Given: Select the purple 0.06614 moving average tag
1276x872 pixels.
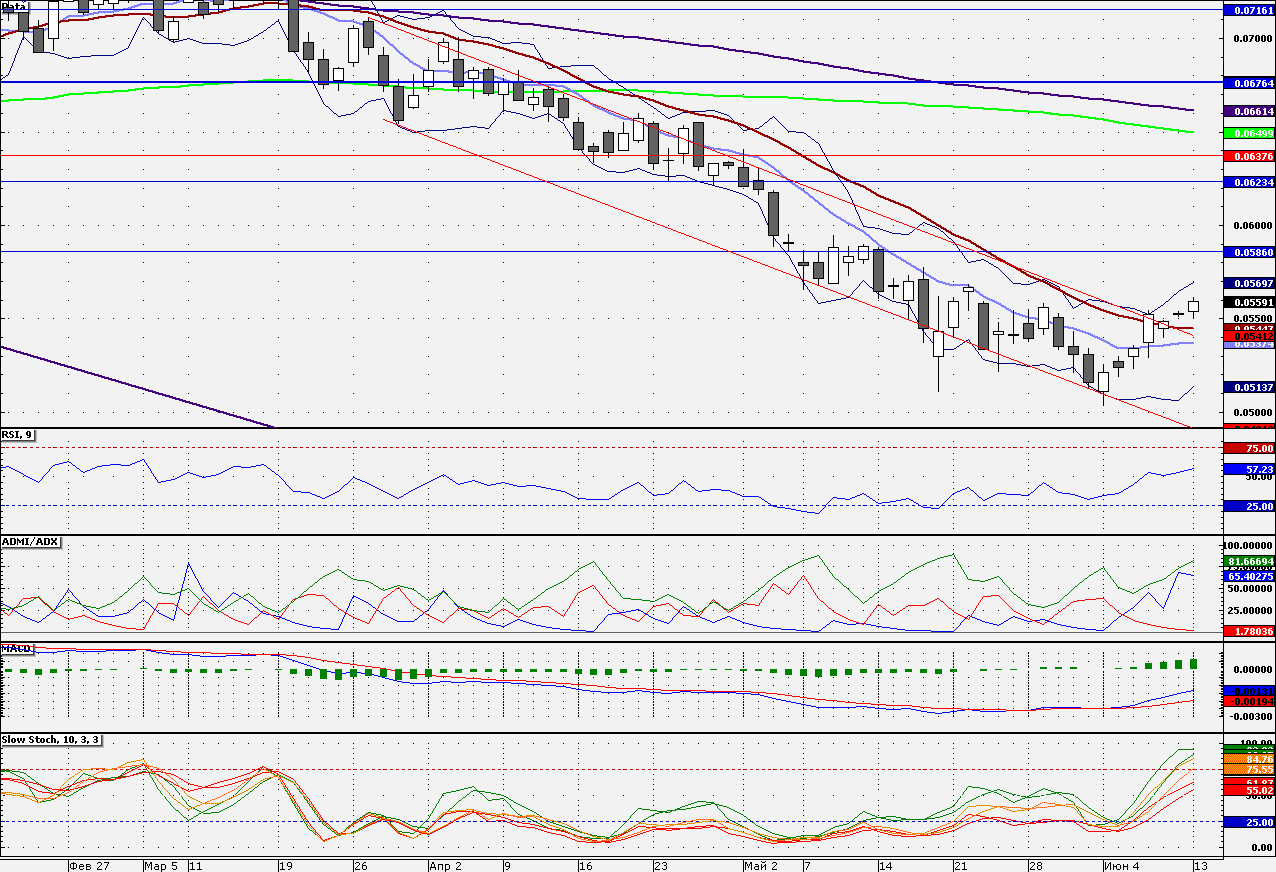Looking at the screenshot, I should pos(1250,111).
